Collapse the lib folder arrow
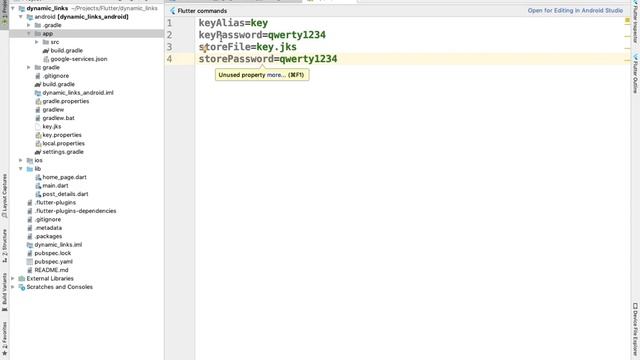 21,169
